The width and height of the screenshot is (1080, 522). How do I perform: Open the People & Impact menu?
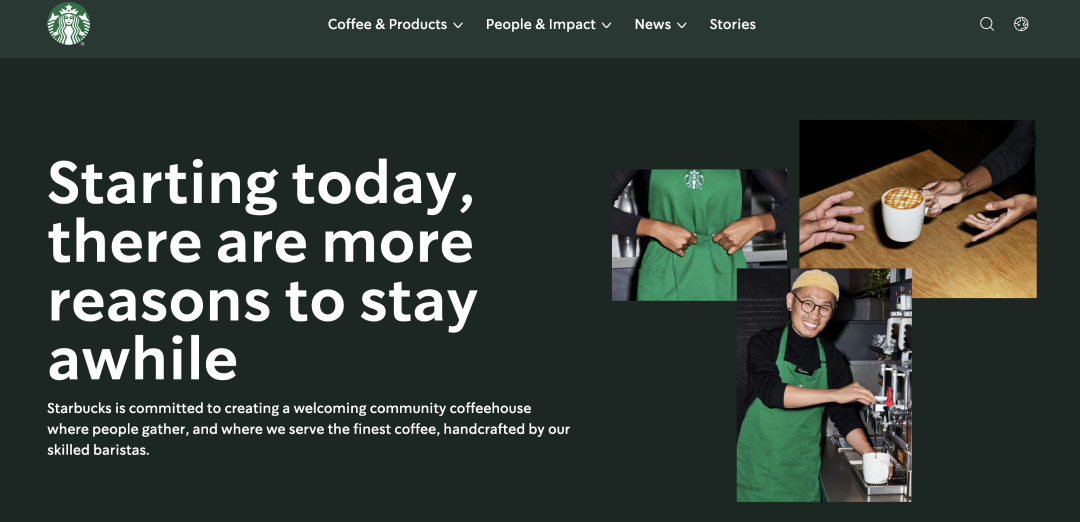[548, 24]
